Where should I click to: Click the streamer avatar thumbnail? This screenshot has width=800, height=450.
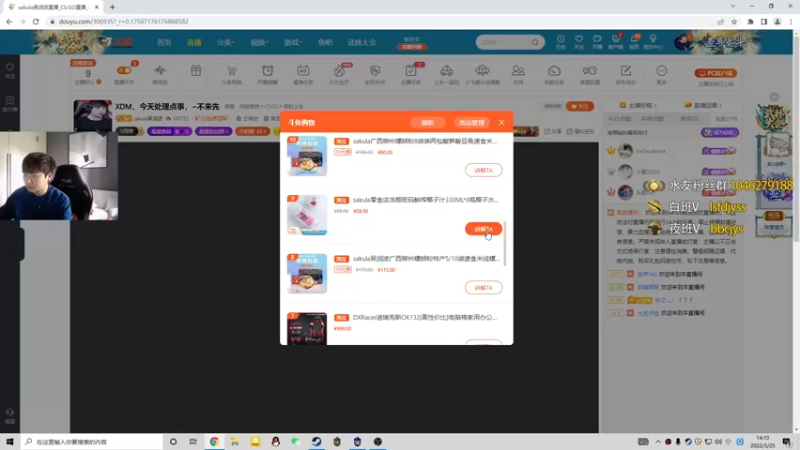click(92, 115)
